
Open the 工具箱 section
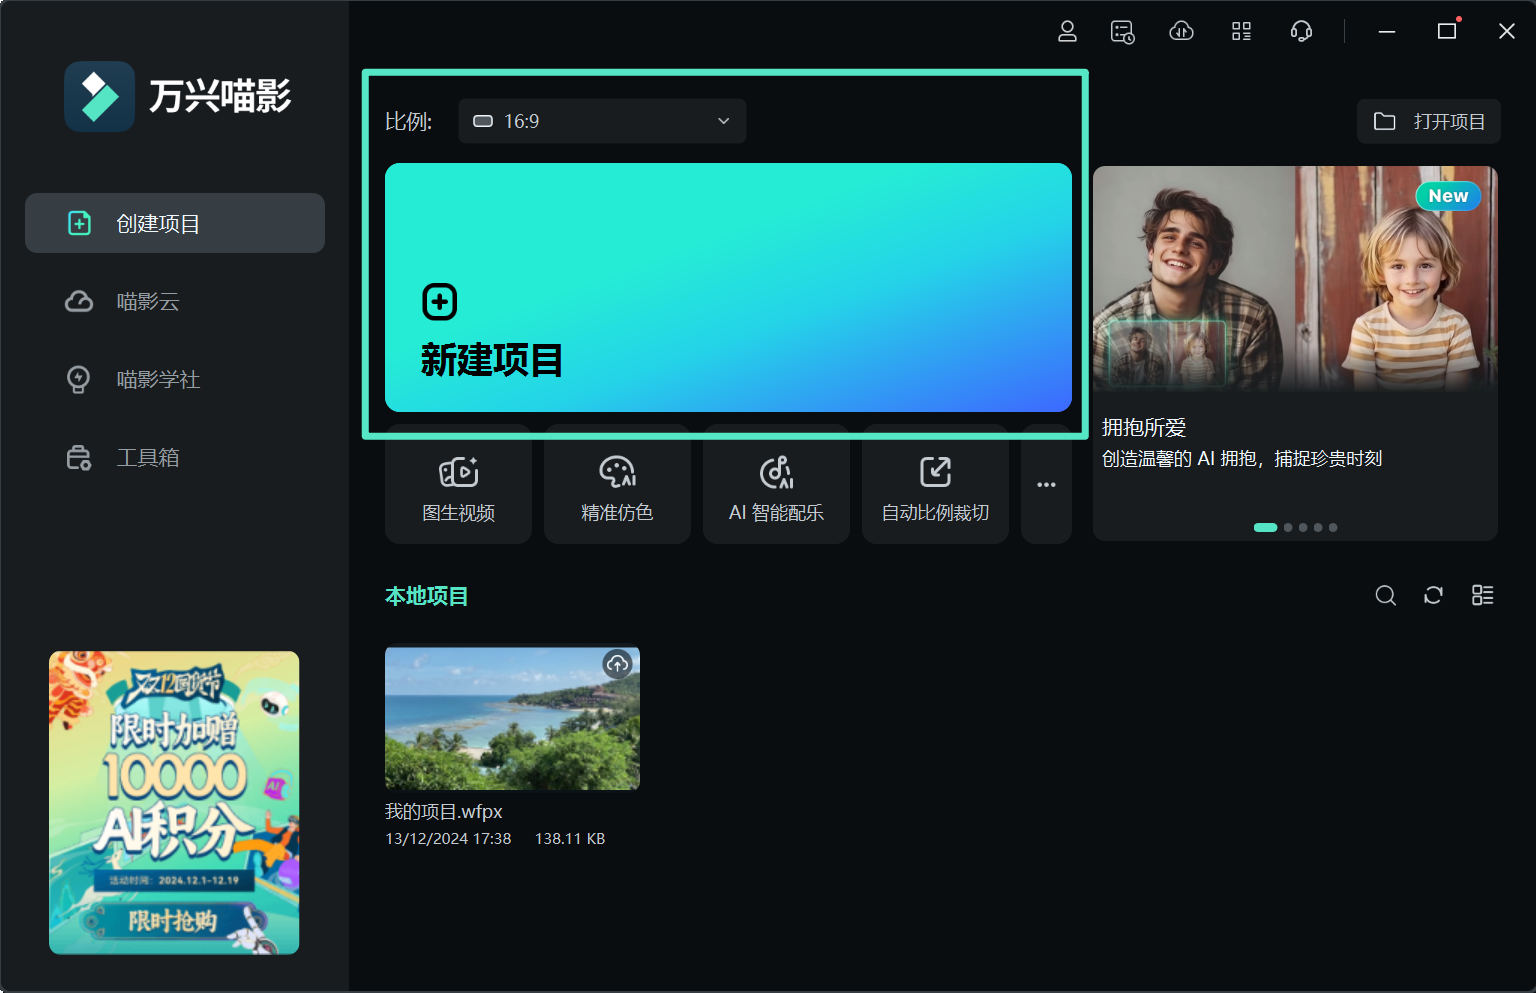click(x=148, y=457)
